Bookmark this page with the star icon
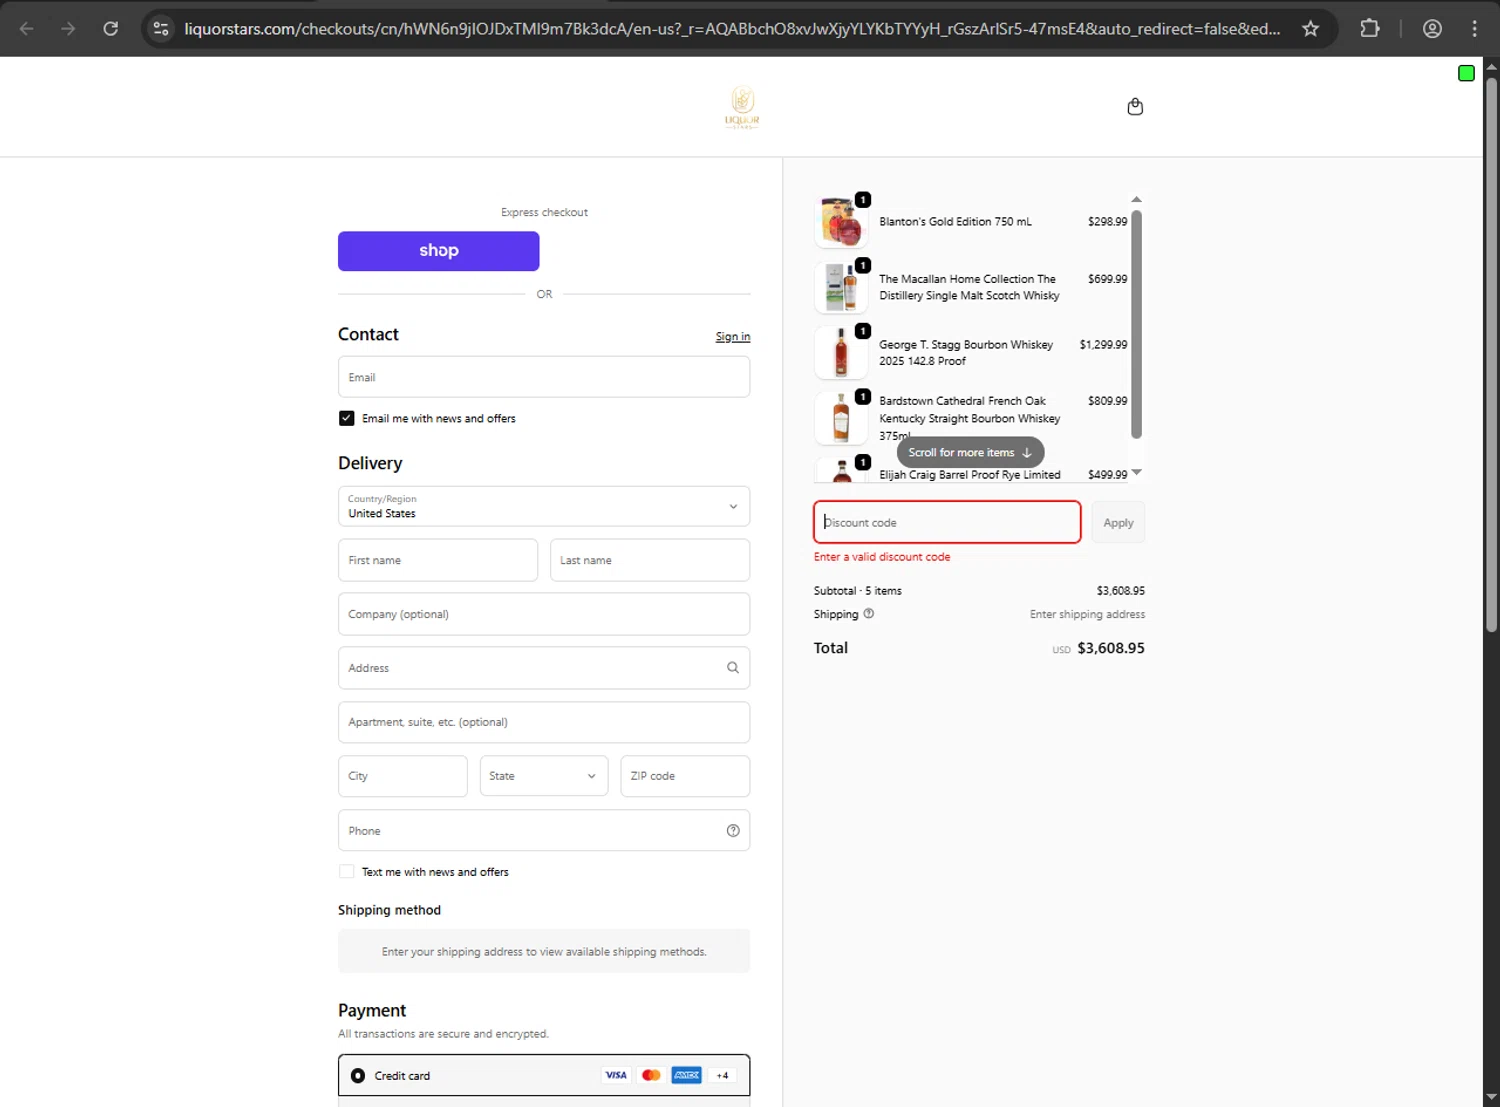 click(1310, 29)
